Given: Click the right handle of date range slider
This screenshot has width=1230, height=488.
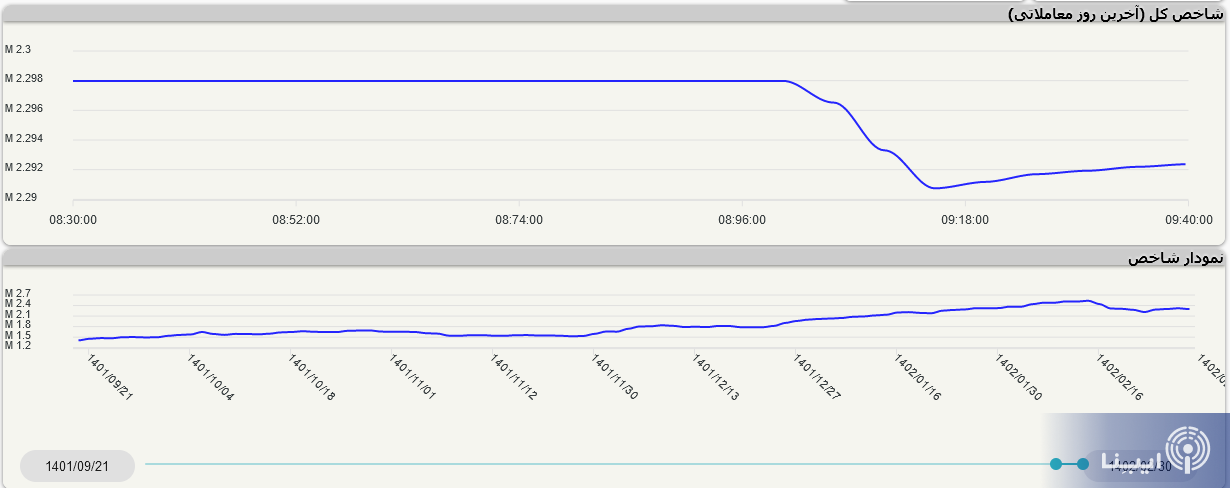Looking at the screenshot, I should [1083, 464].
